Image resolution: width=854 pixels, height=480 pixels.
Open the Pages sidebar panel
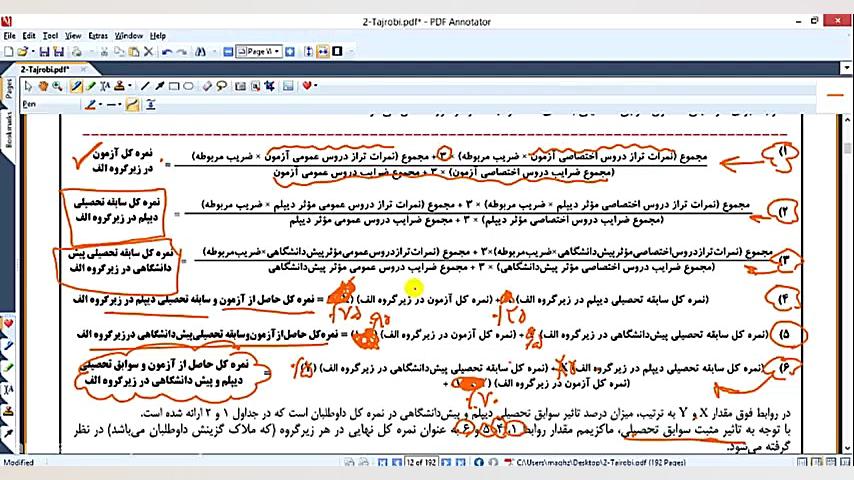(9, 88)
